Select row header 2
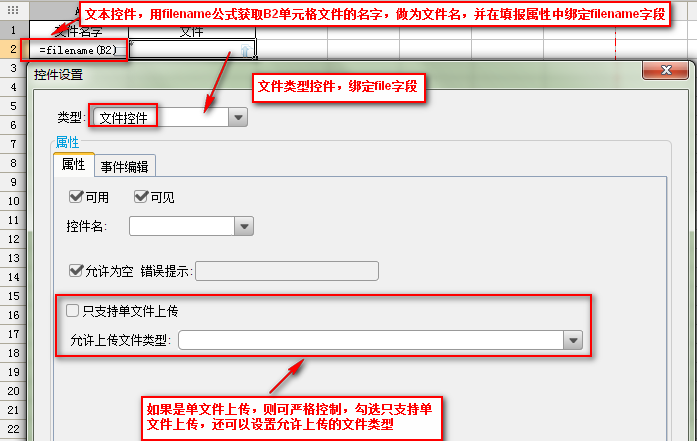Image resolution: width=697 pixels, height=441 pixels. tap(14, 49)
